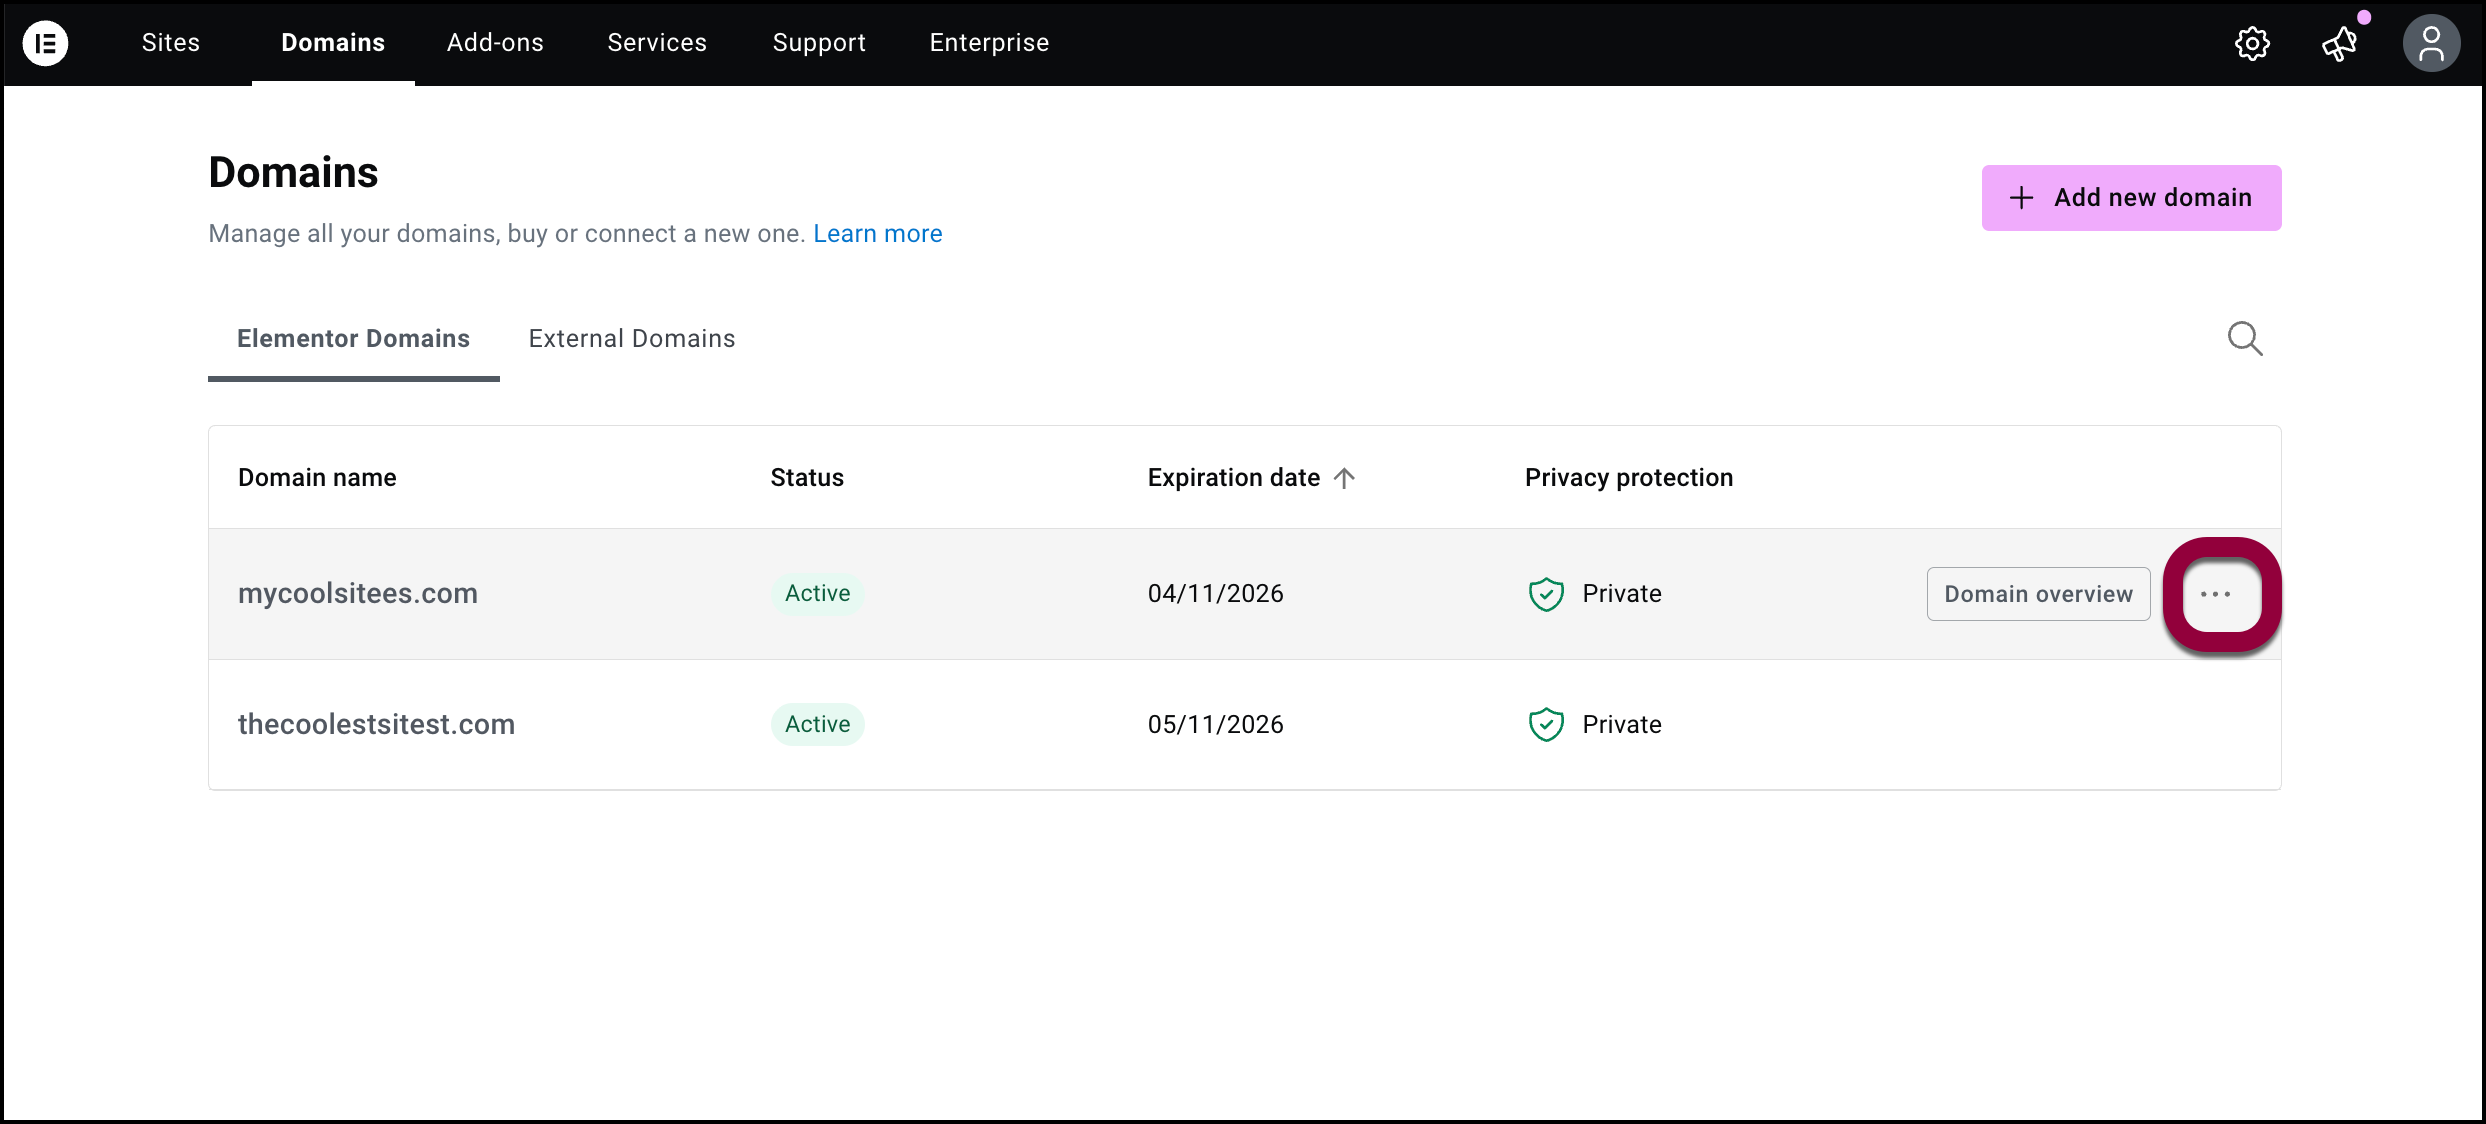The image size is (2486, 1124).
Task: Click the thecoolestsitest.com privacy shield icon
Action: tap(1546, 724)
